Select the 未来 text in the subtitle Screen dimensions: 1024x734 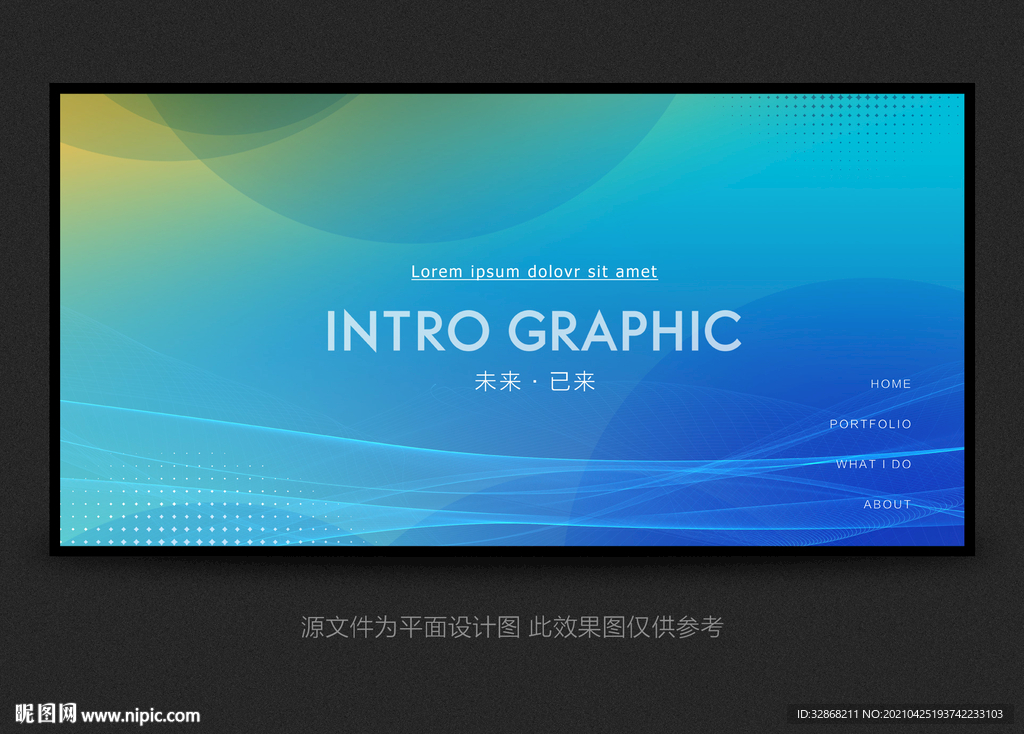click(498, 381)
